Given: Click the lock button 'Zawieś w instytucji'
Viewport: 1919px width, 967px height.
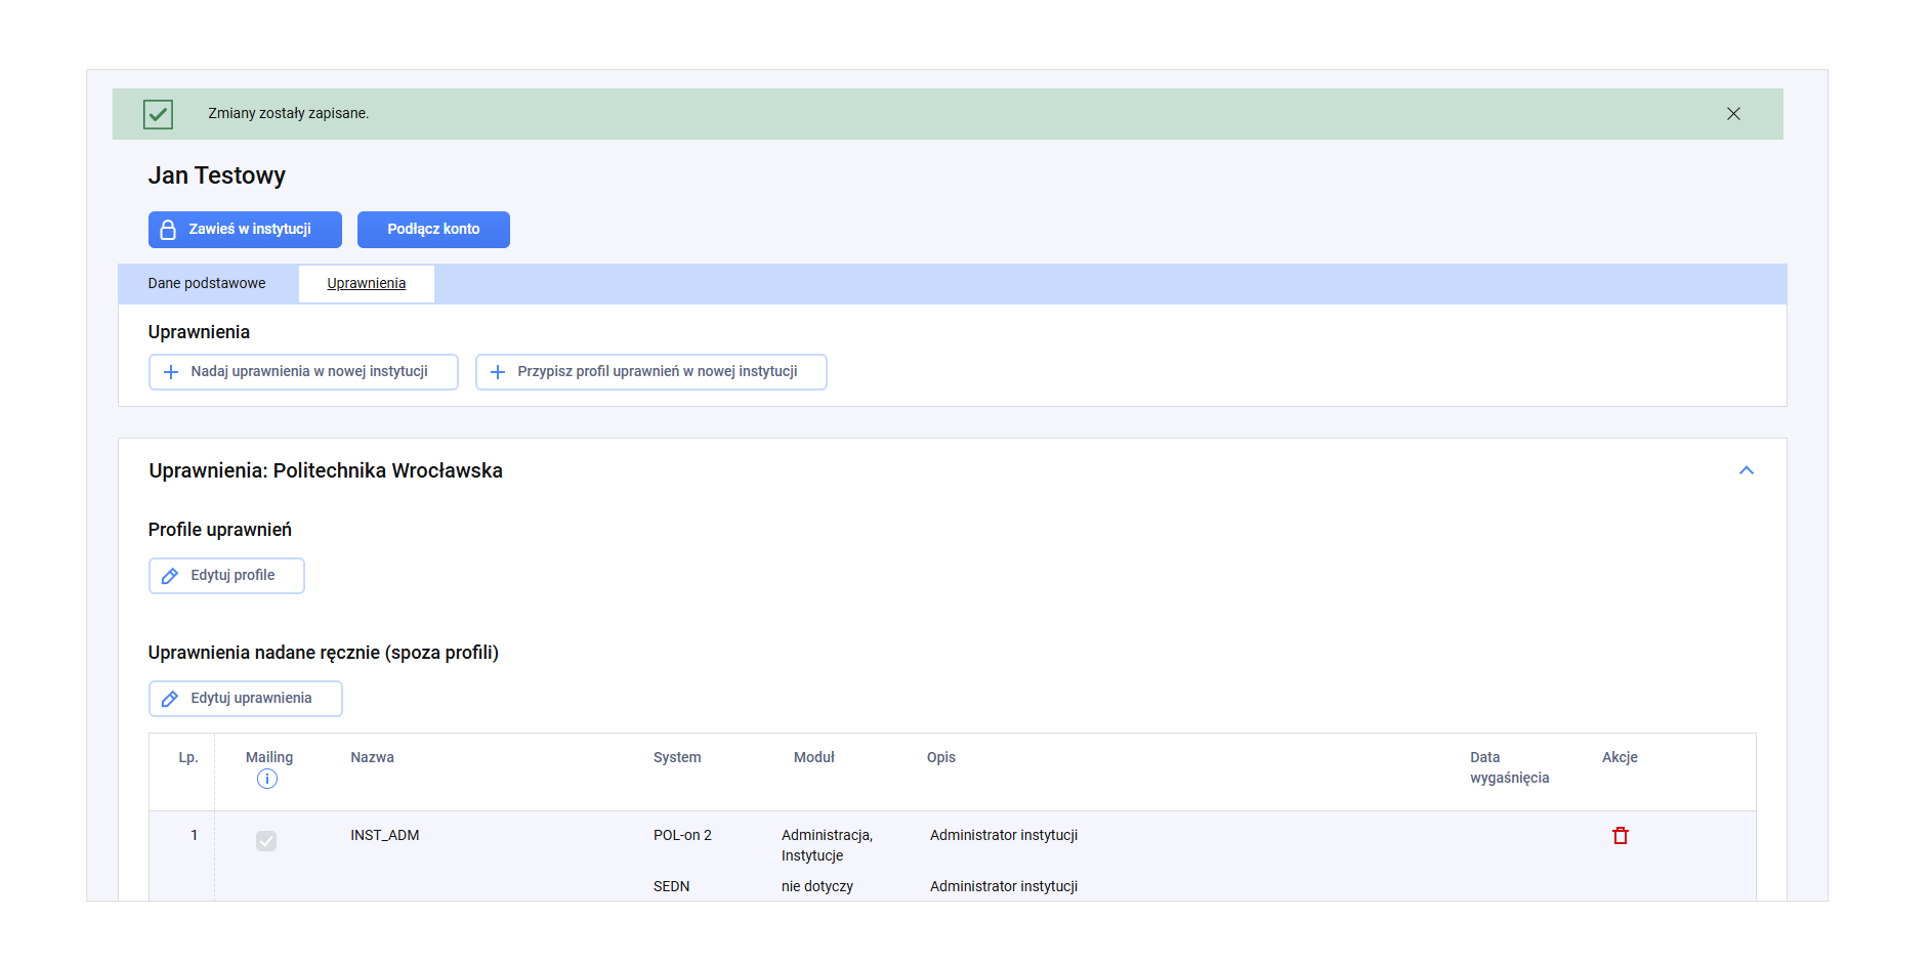Looking at the screenshot, I should 245,229.
